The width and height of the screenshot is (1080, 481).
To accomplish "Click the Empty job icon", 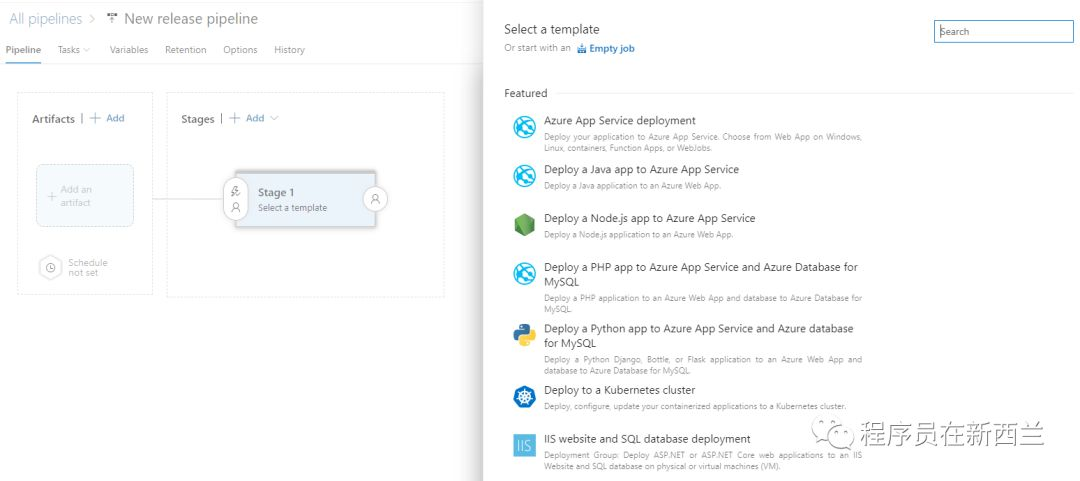I will click(x=581, y=49).
